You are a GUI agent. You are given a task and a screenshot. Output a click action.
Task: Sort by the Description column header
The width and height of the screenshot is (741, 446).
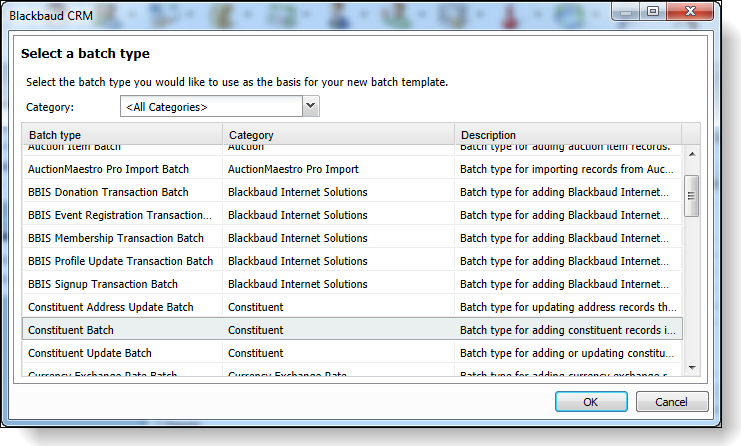(568, 135)
